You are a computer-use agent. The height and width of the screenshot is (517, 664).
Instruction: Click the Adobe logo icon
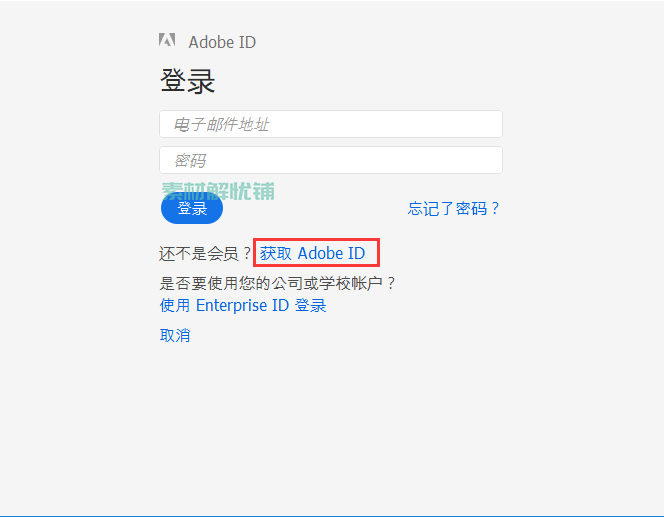(x=167, y=40)
